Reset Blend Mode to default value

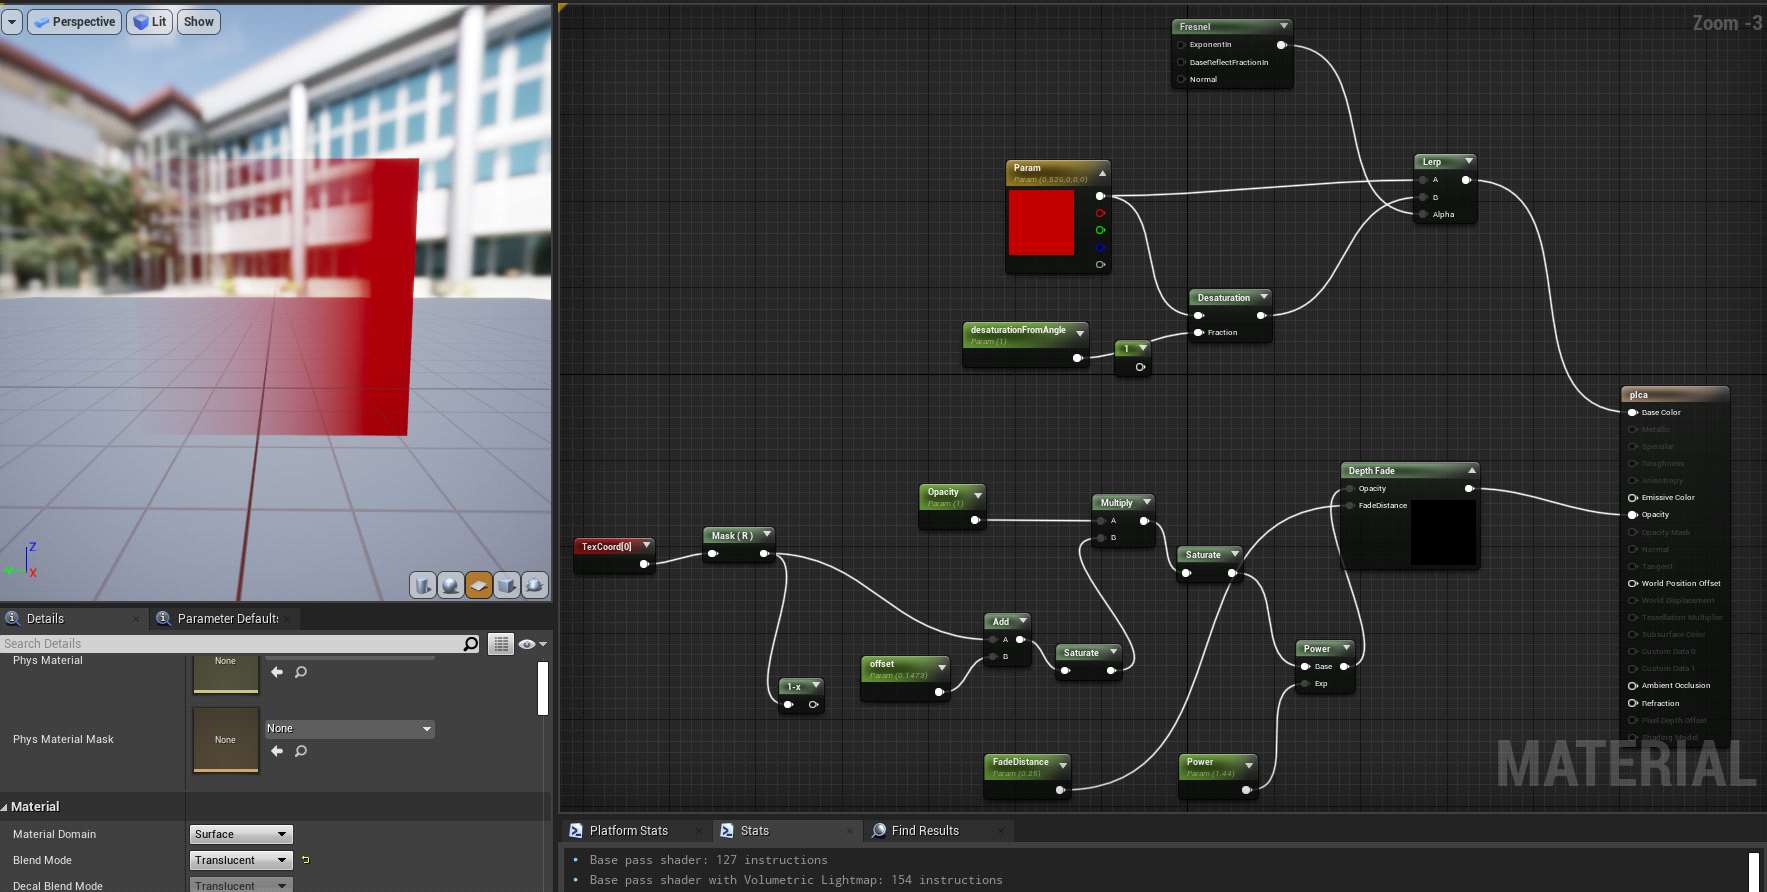(305, 860)
